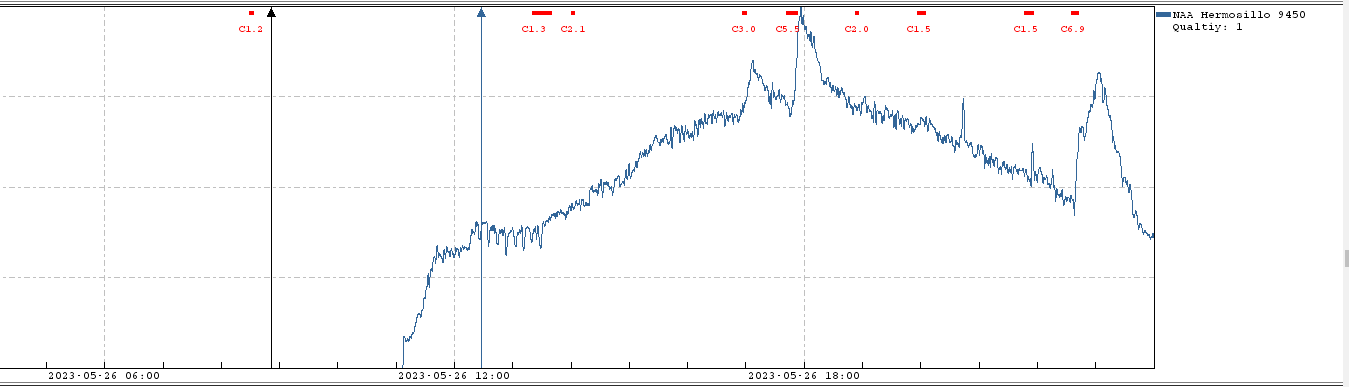Viewport: 1349px width, 387px height.
Task: Select the C1.5 label beside C6.9
Action: tap(1026, 29)
